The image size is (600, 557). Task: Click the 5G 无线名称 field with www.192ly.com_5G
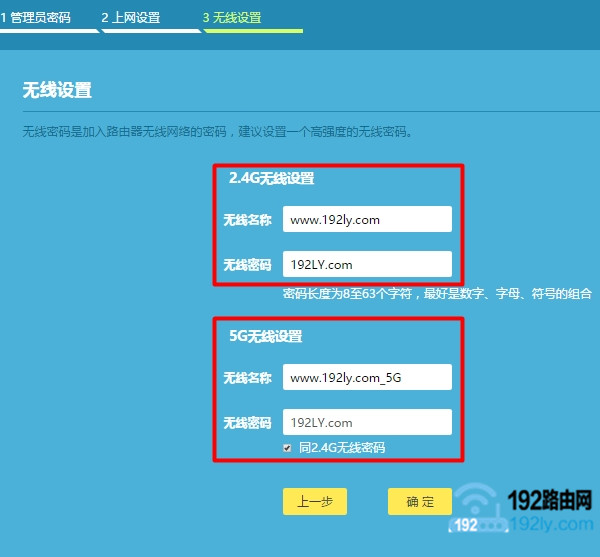click(367, 377)
